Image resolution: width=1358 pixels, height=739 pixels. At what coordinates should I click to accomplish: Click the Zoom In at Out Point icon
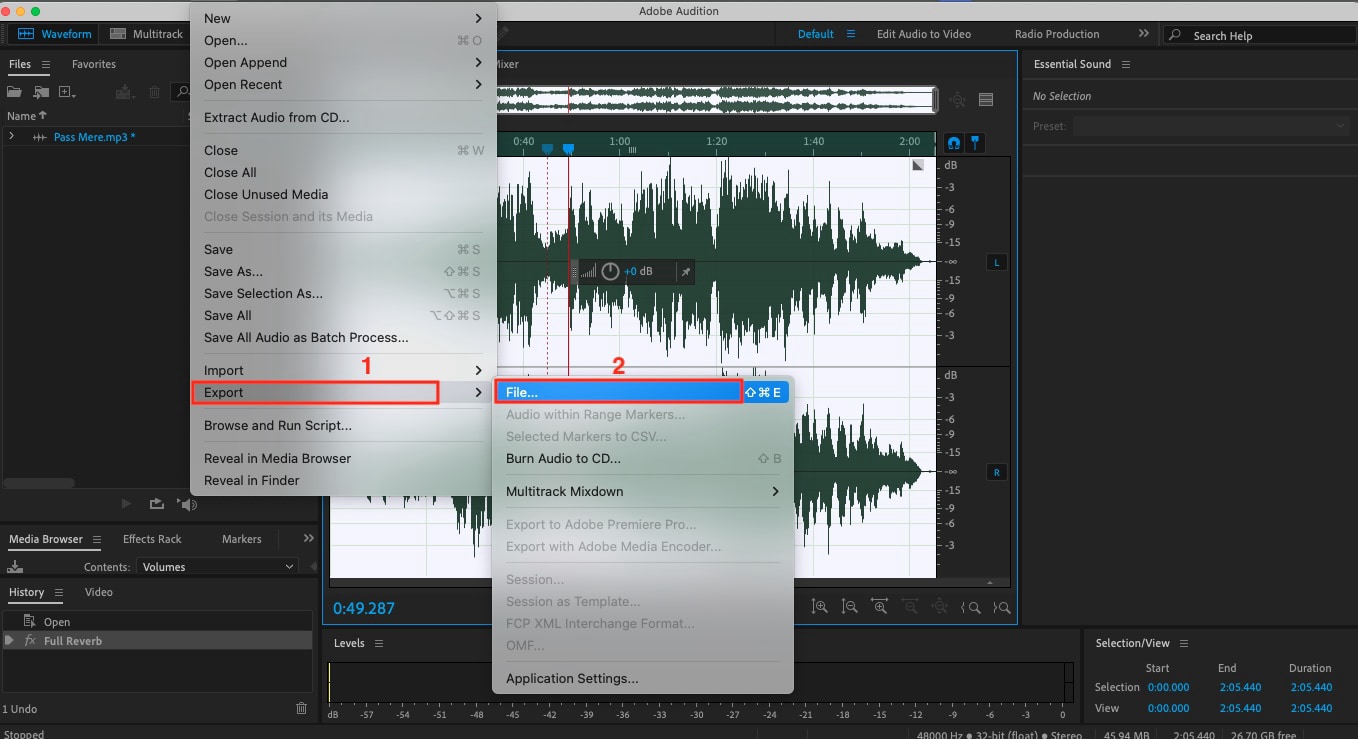point(1001,607)
